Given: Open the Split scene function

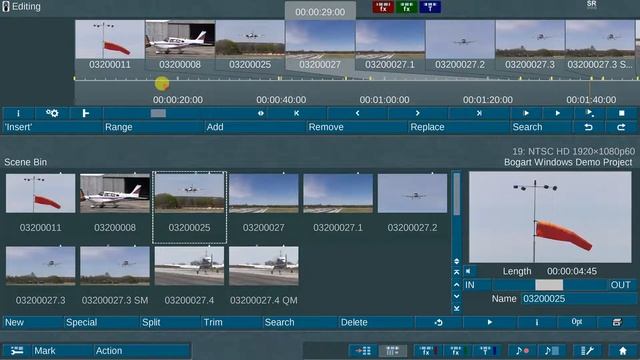Looking at the screenshot, I should [x=170, y=322].
